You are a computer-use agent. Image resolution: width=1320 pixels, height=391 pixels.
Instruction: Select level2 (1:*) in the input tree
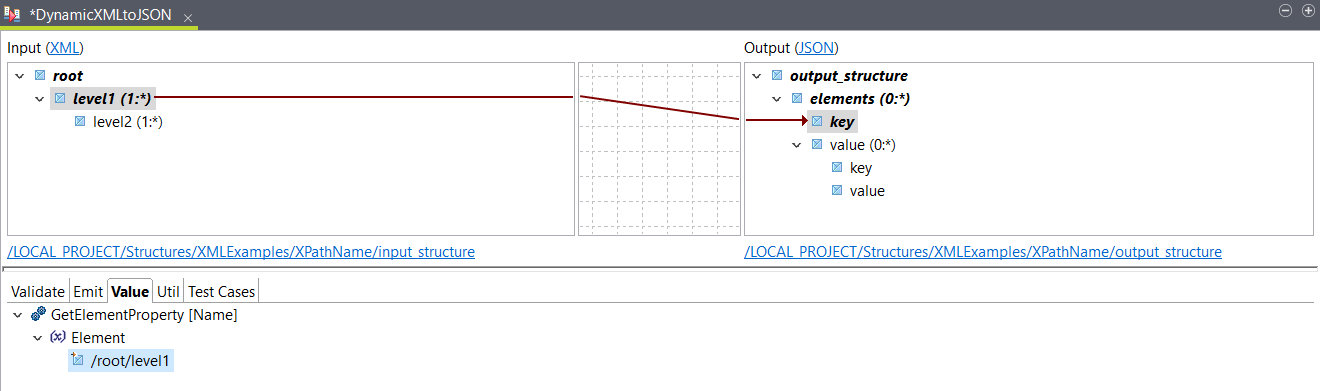pyautogui.click(x=128, y=122)
